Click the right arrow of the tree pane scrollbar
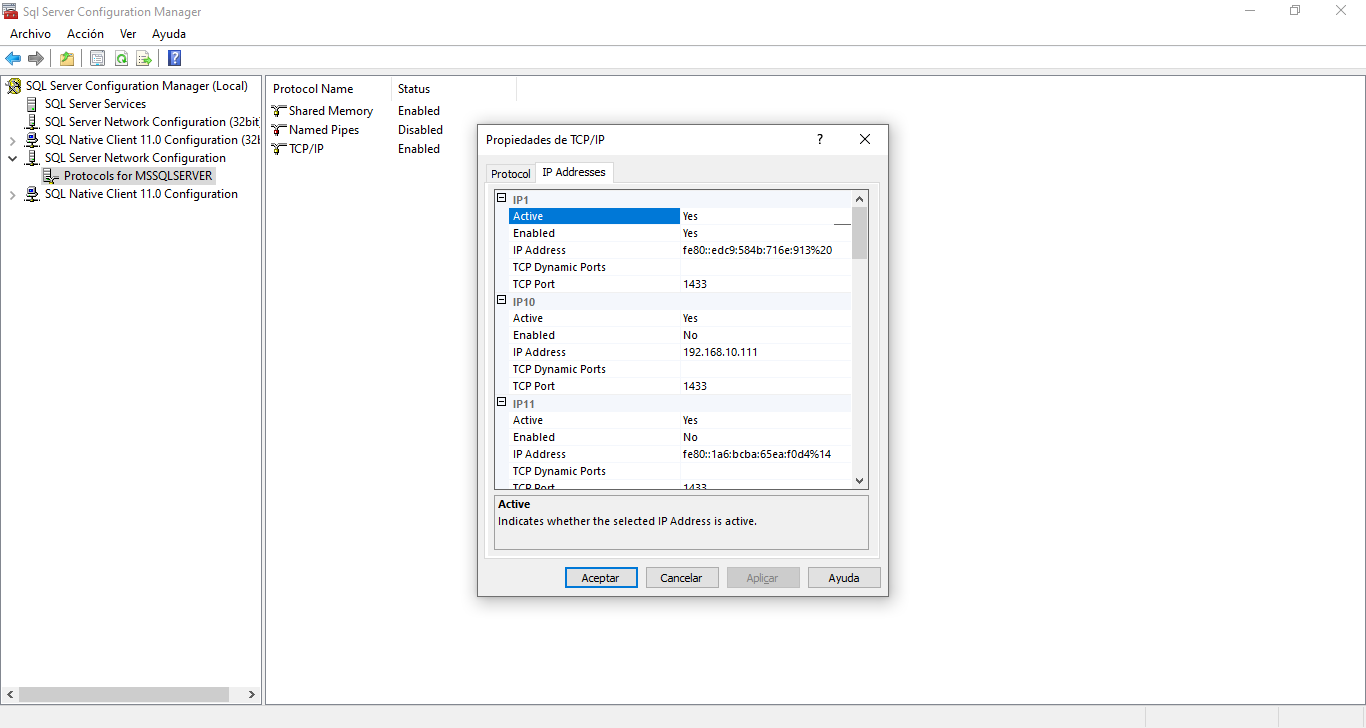1366x728 pixels. [x=252, y=694]
